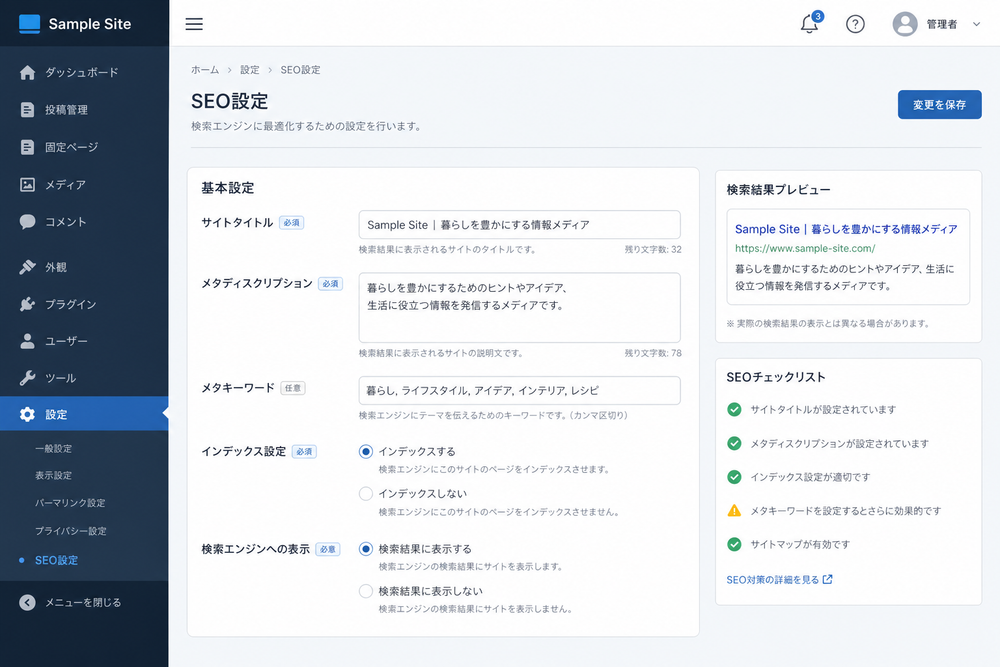
Task: Click the メニューを閉じる arrow icon
Action: click(x=27, y=603)
